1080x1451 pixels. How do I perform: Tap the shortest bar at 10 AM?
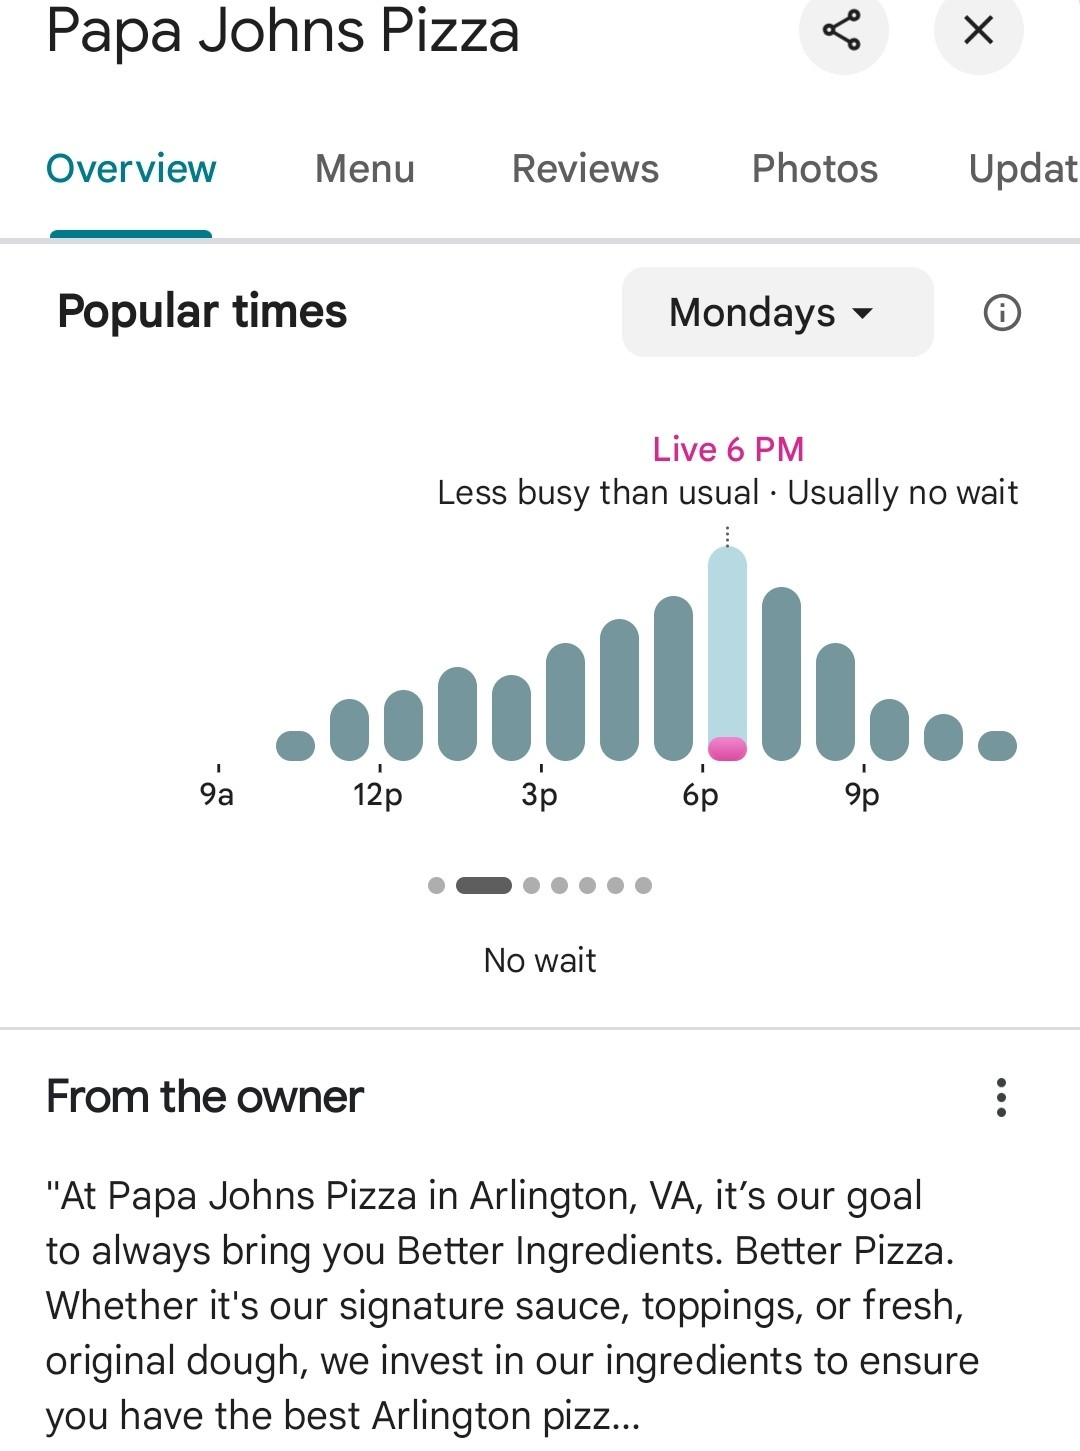295,745
